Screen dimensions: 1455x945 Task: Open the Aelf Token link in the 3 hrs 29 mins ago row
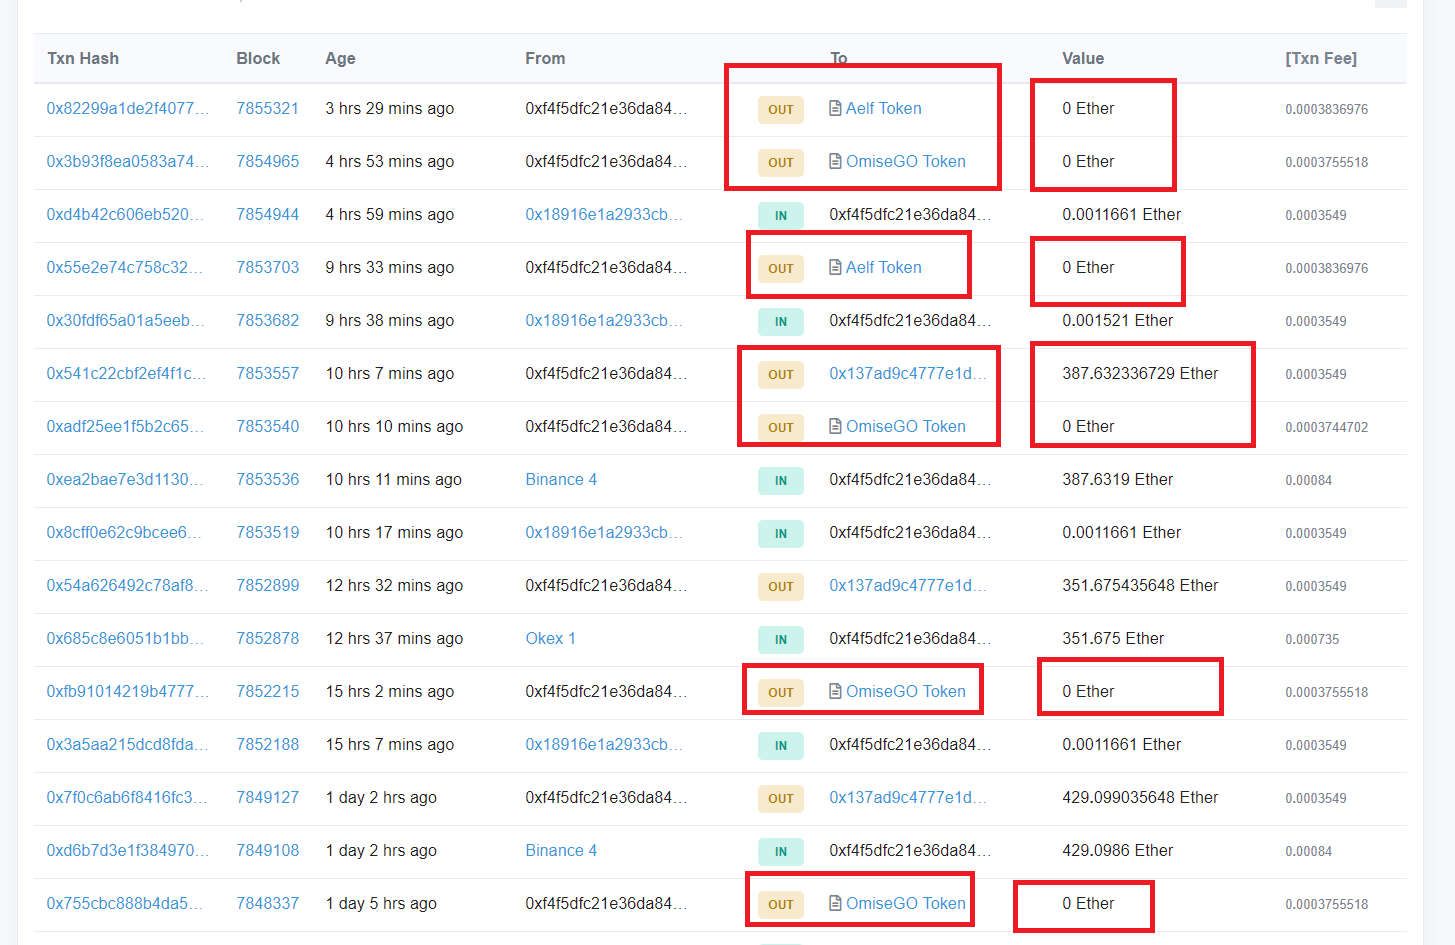point(884,108)
